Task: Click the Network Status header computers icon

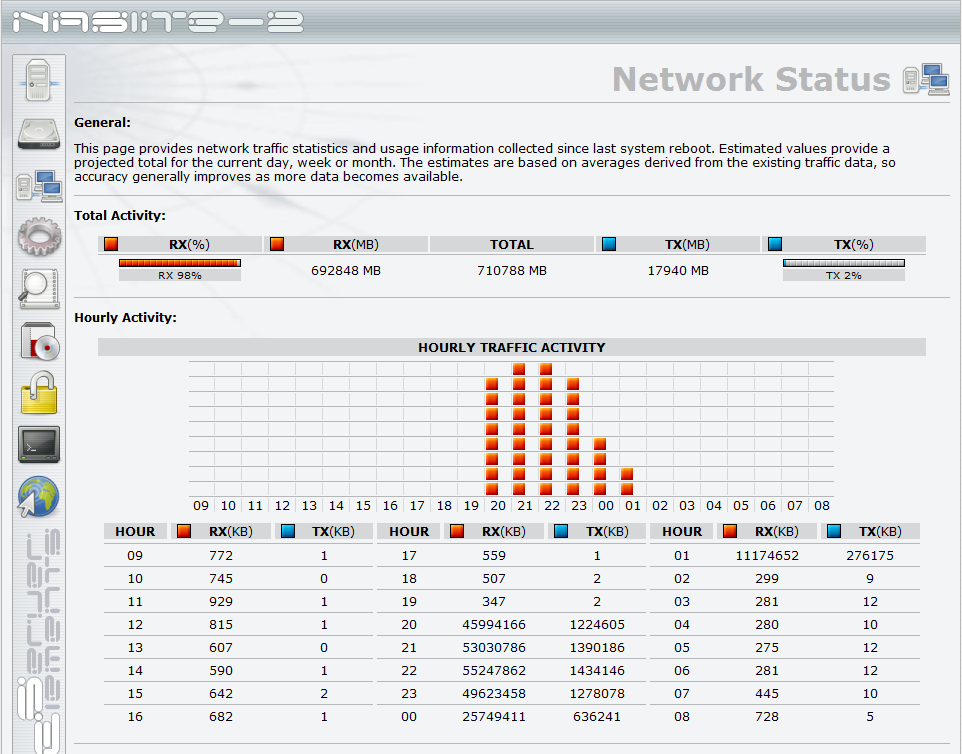Action: coord(925,79)
